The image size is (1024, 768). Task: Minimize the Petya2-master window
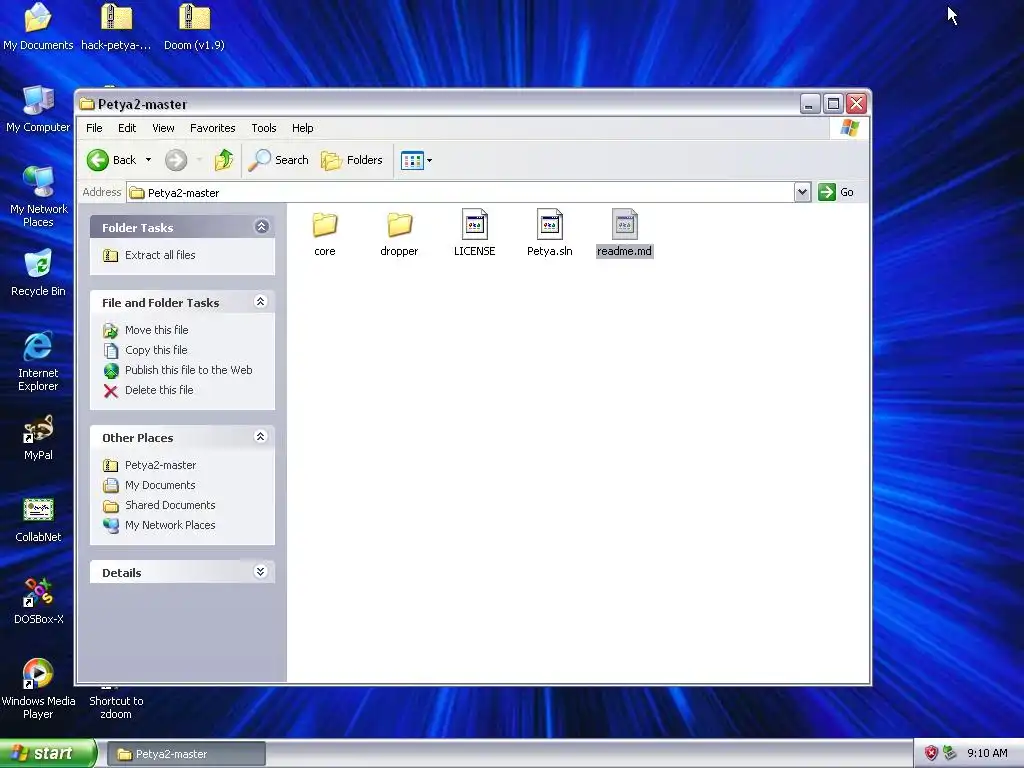[x=810, y=104]
